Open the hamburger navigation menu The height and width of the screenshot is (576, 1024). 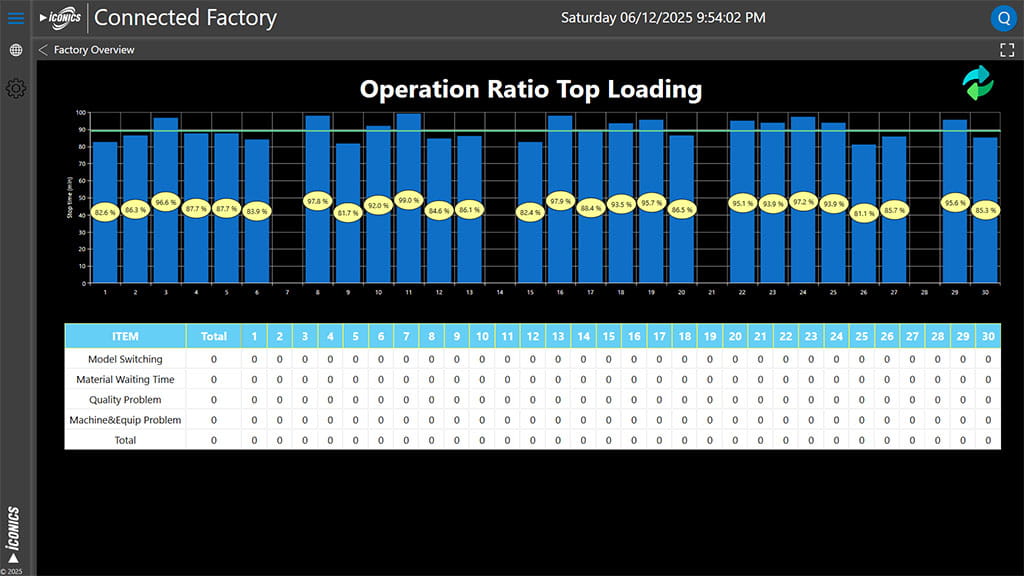[x=15, y=18]
